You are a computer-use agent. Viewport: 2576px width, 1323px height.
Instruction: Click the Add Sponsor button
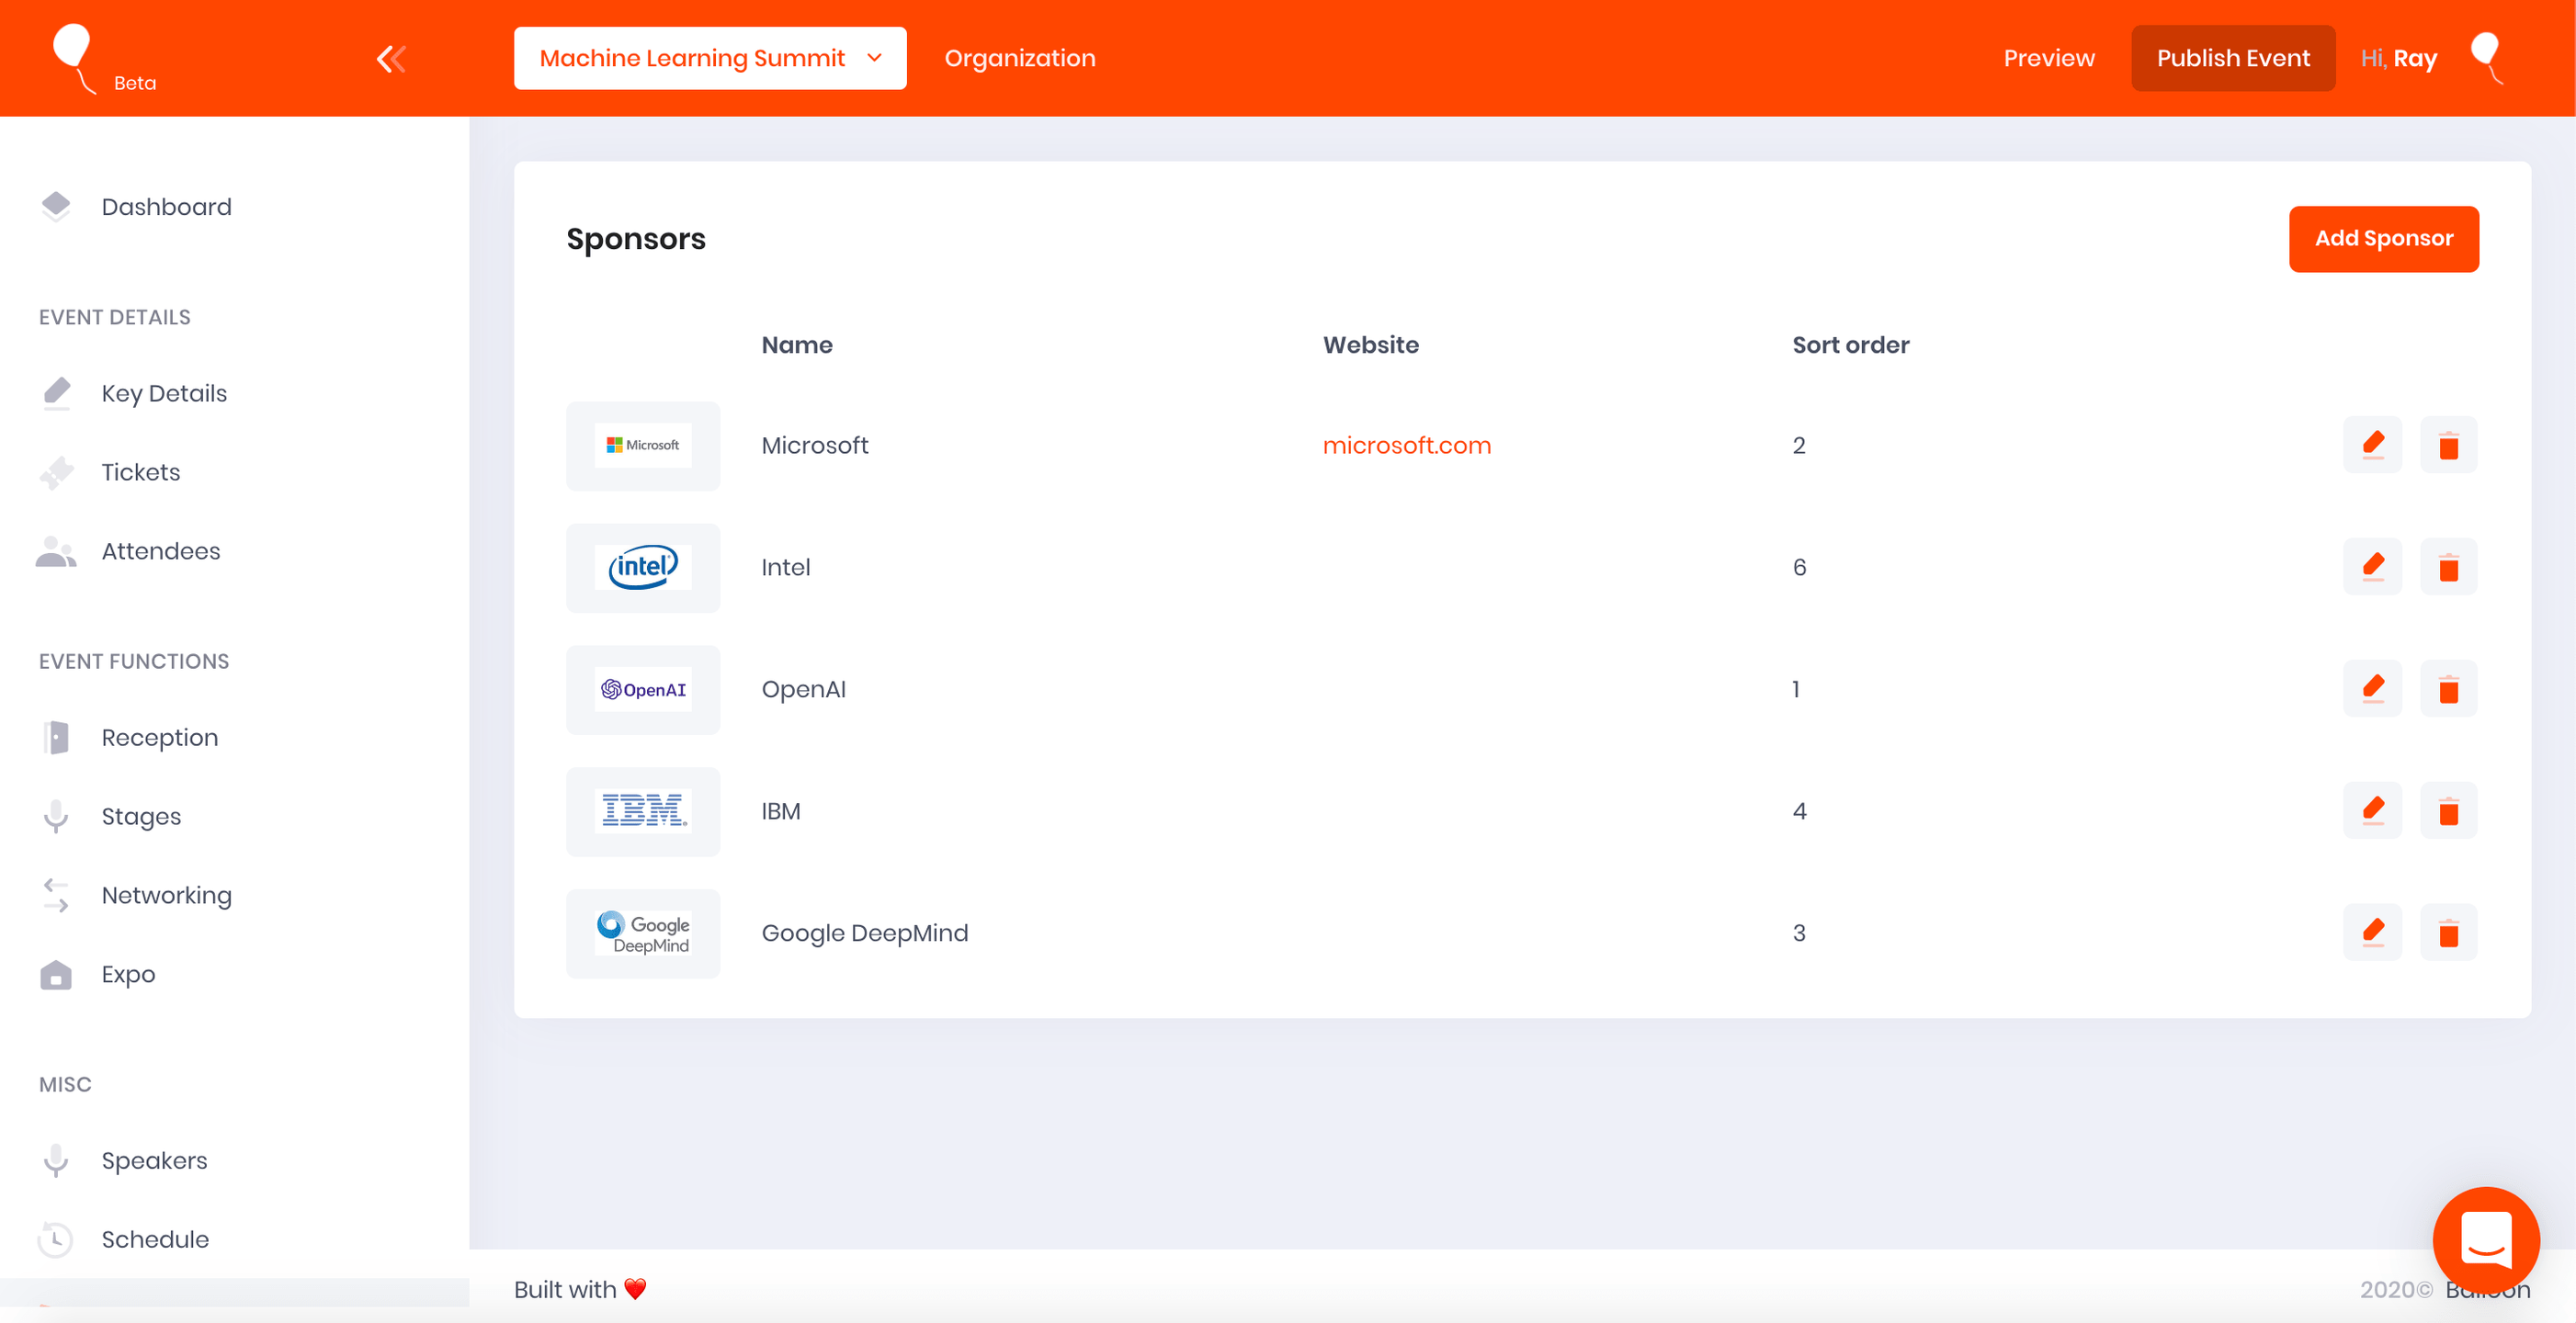coord(2383,238)
